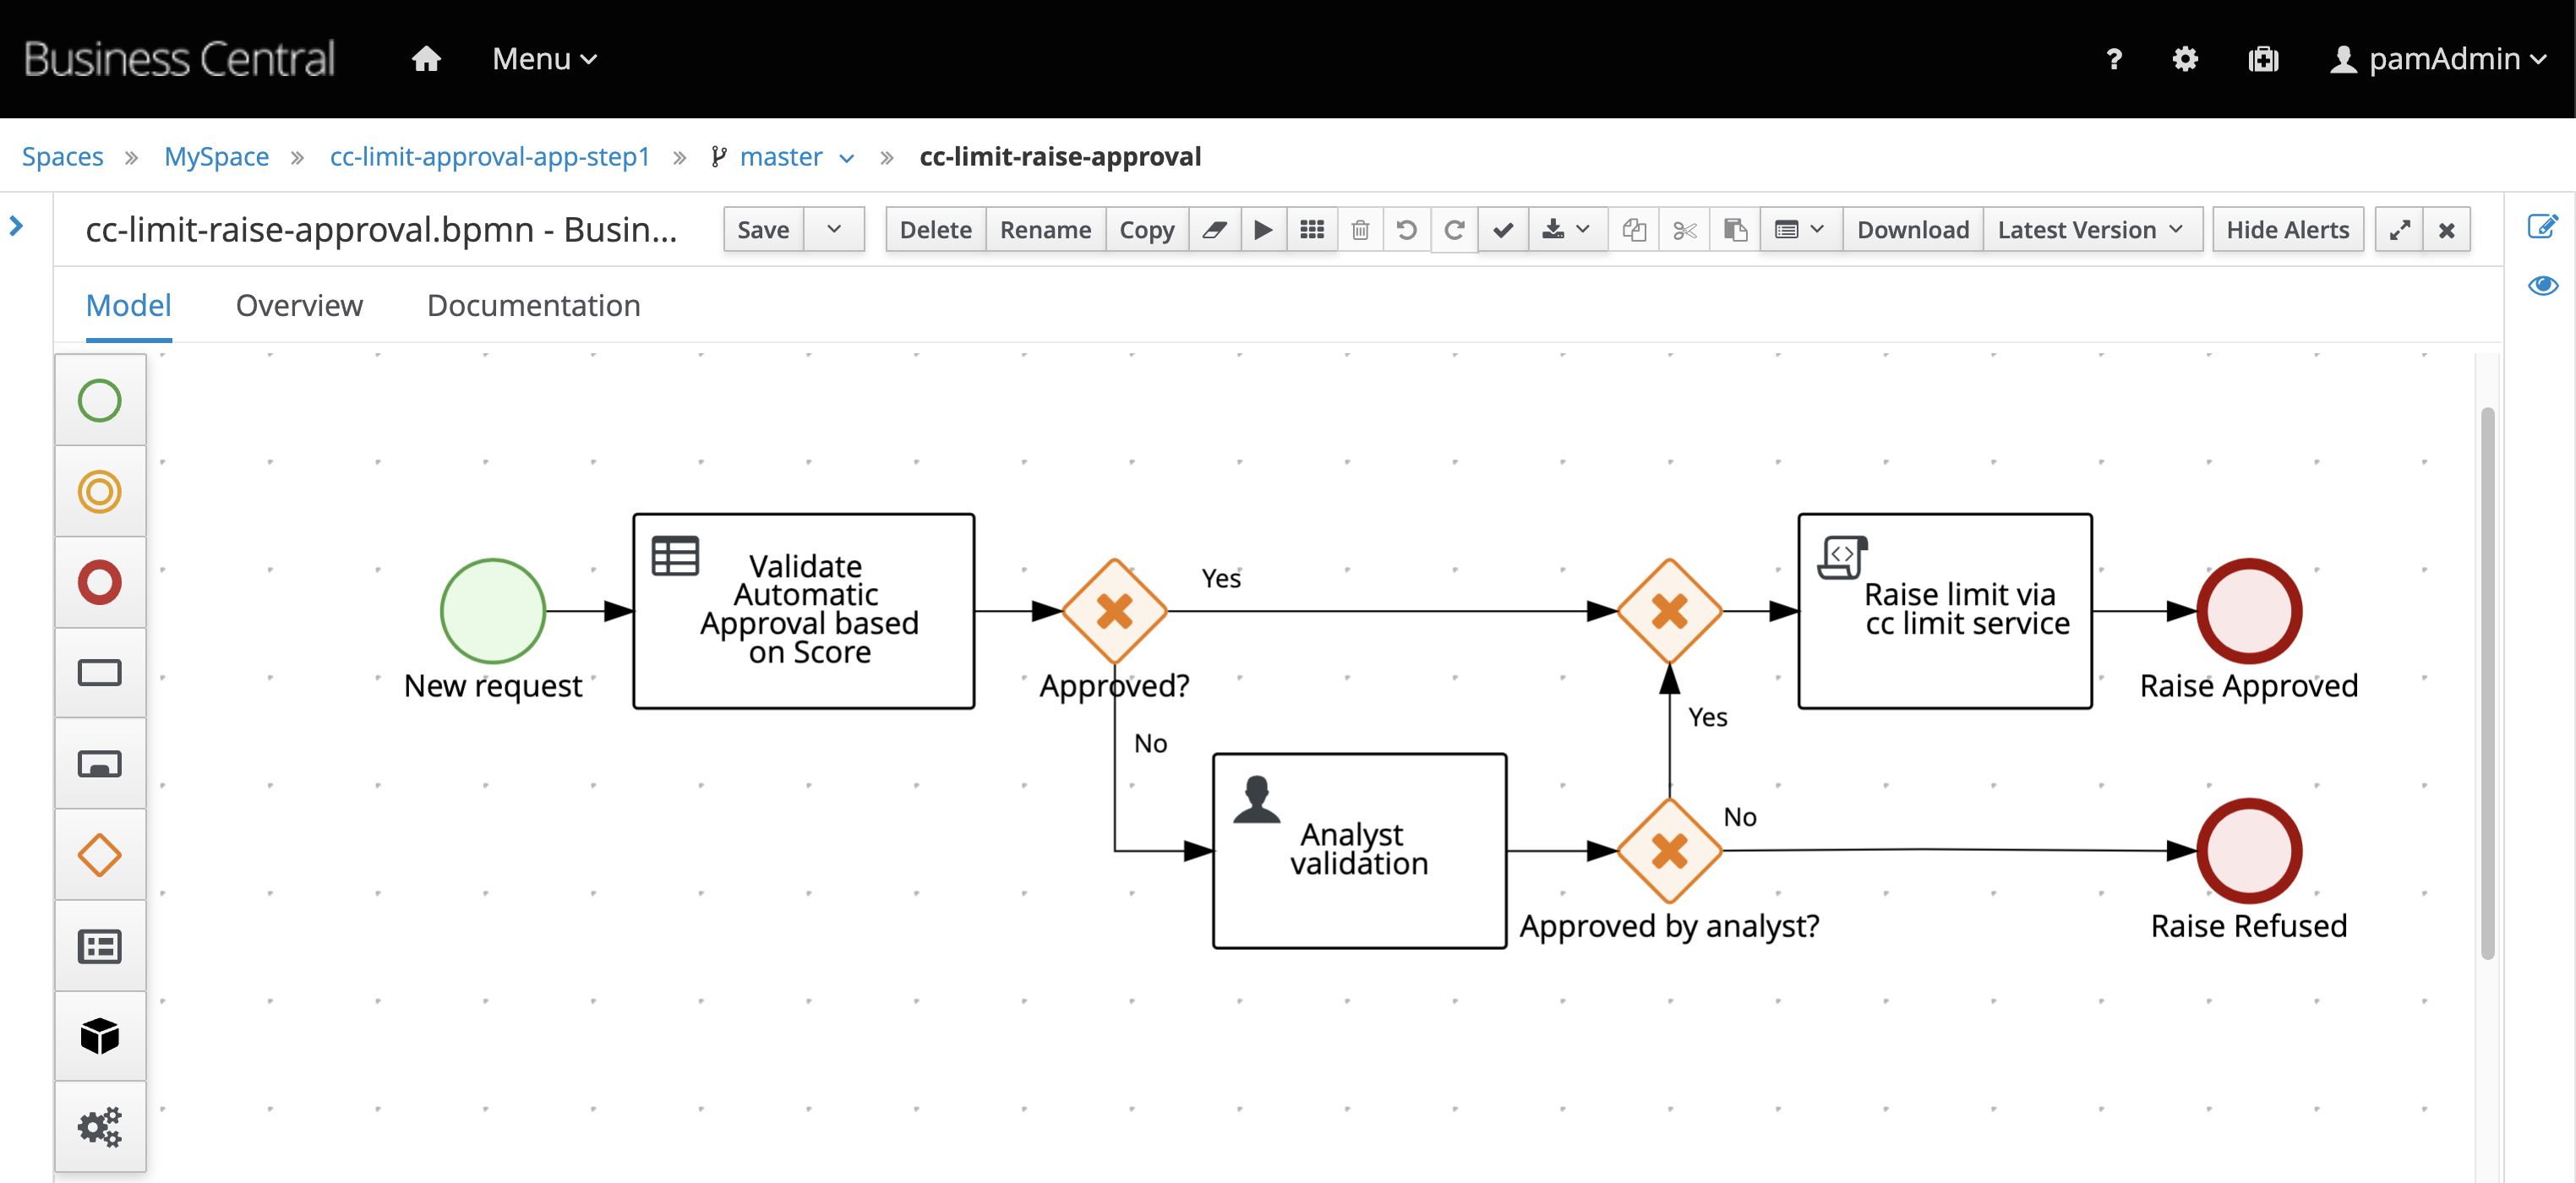Paste selection with the clipboard icon
2576x1183 pixels.
pyautogui.click(x=1735, y=230)
